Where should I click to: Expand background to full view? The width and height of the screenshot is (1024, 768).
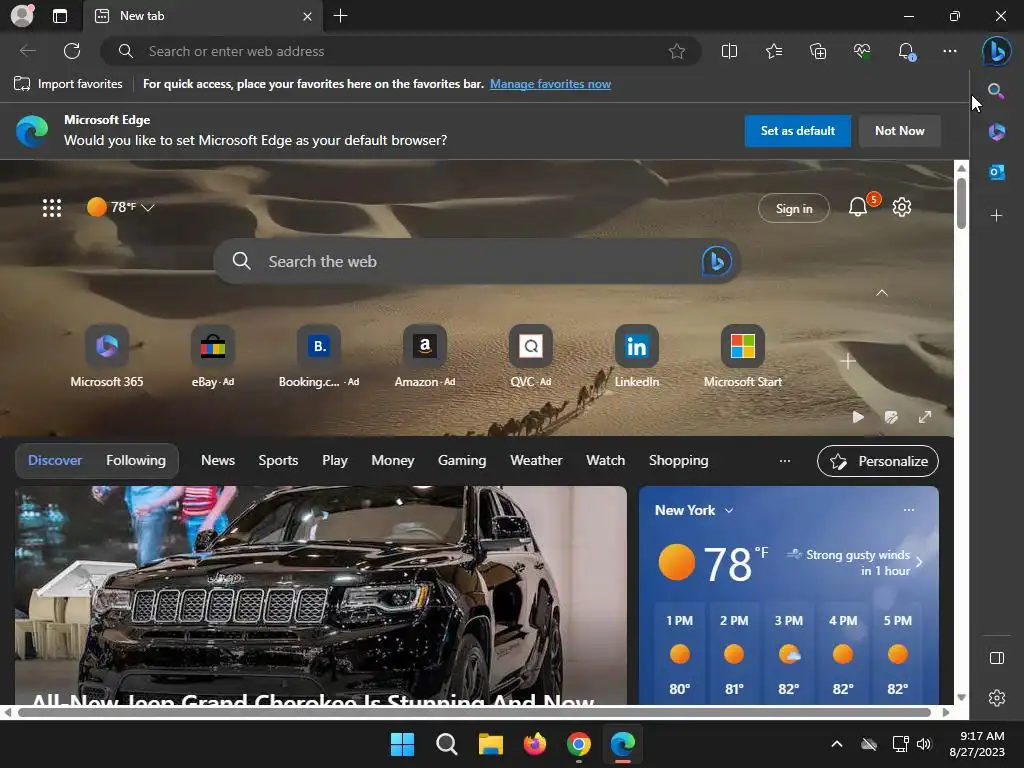[925, 417]
